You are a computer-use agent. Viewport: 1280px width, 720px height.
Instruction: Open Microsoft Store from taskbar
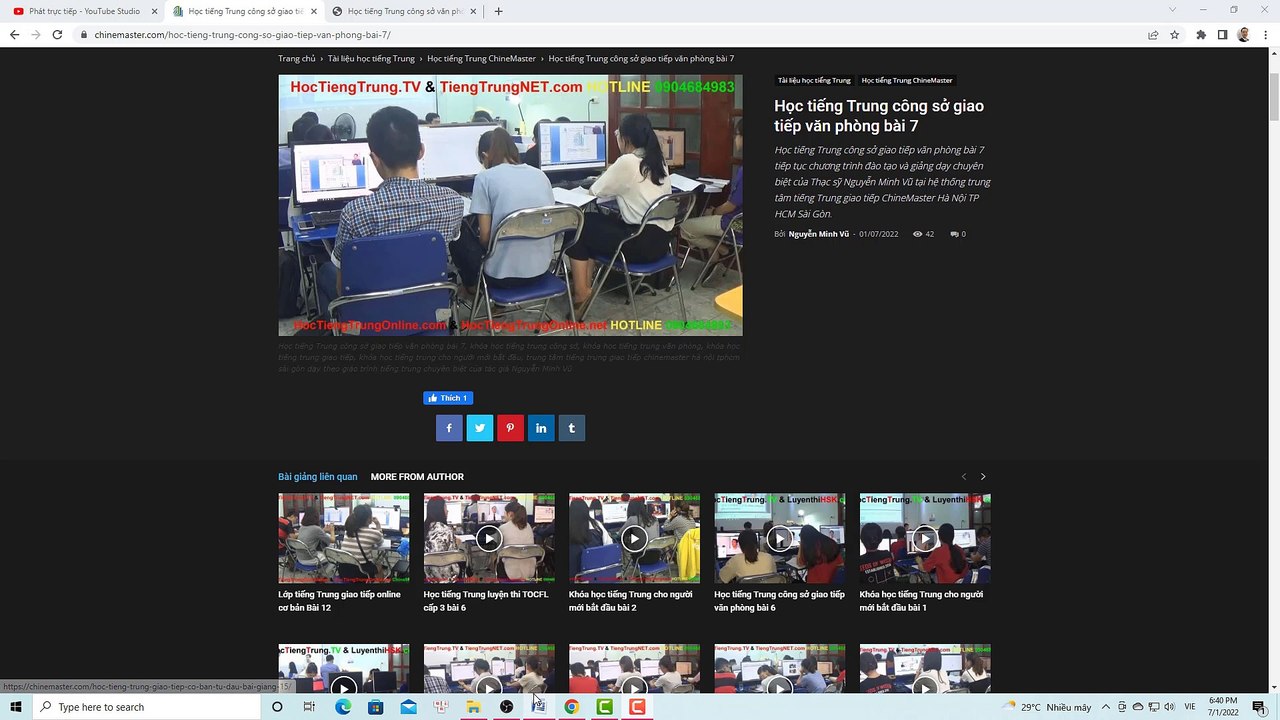point(375,707)
